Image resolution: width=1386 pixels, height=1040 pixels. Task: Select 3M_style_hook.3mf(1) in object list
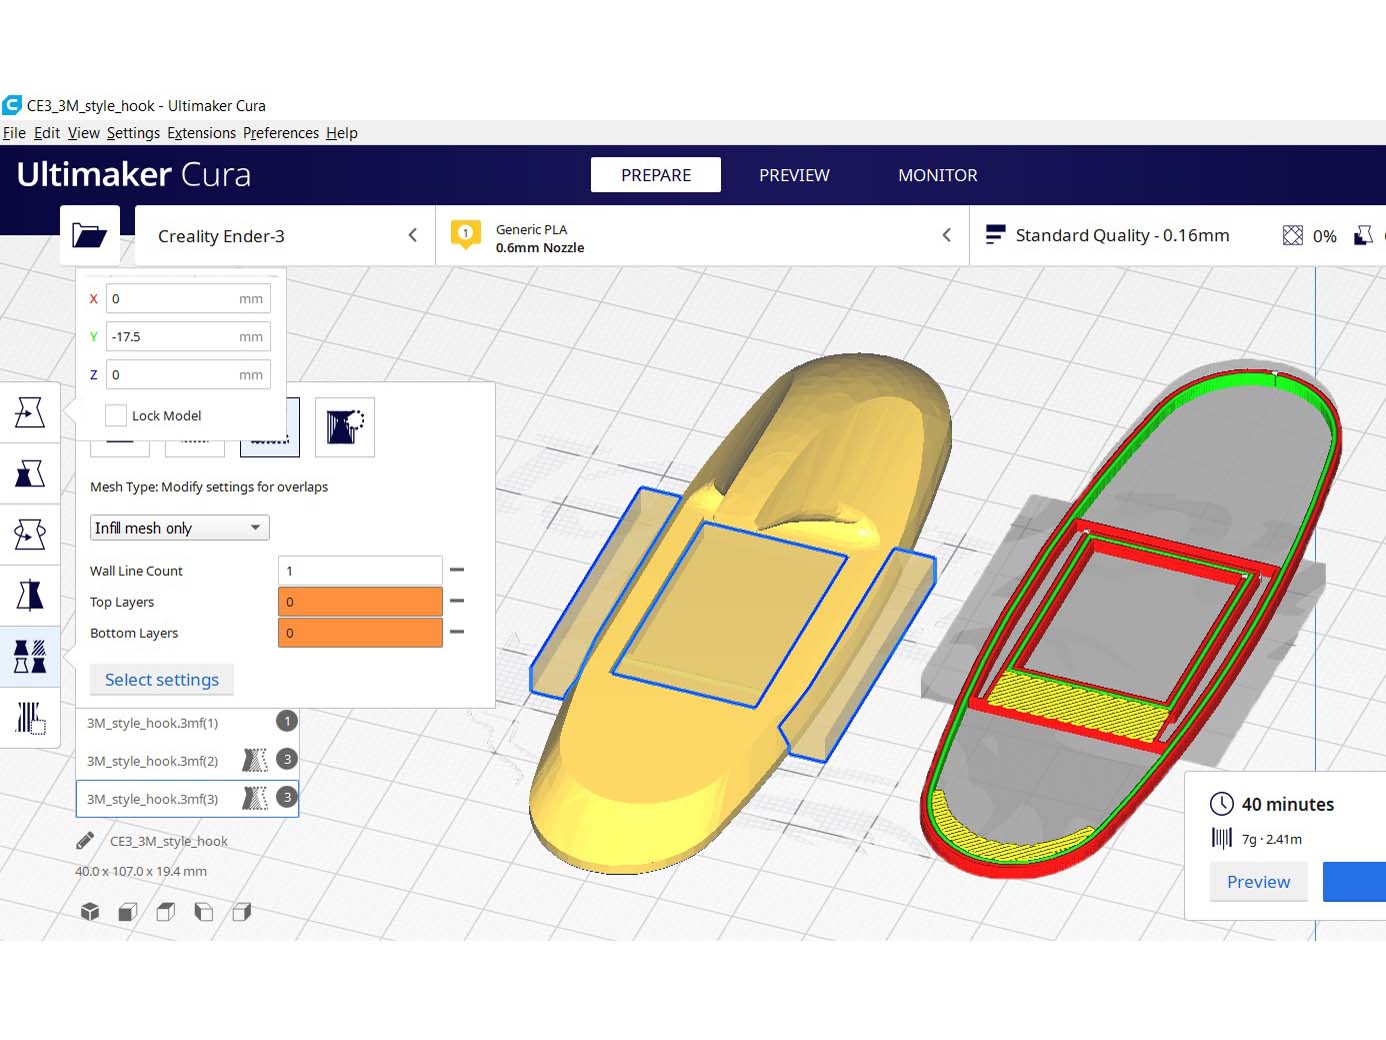187,722
